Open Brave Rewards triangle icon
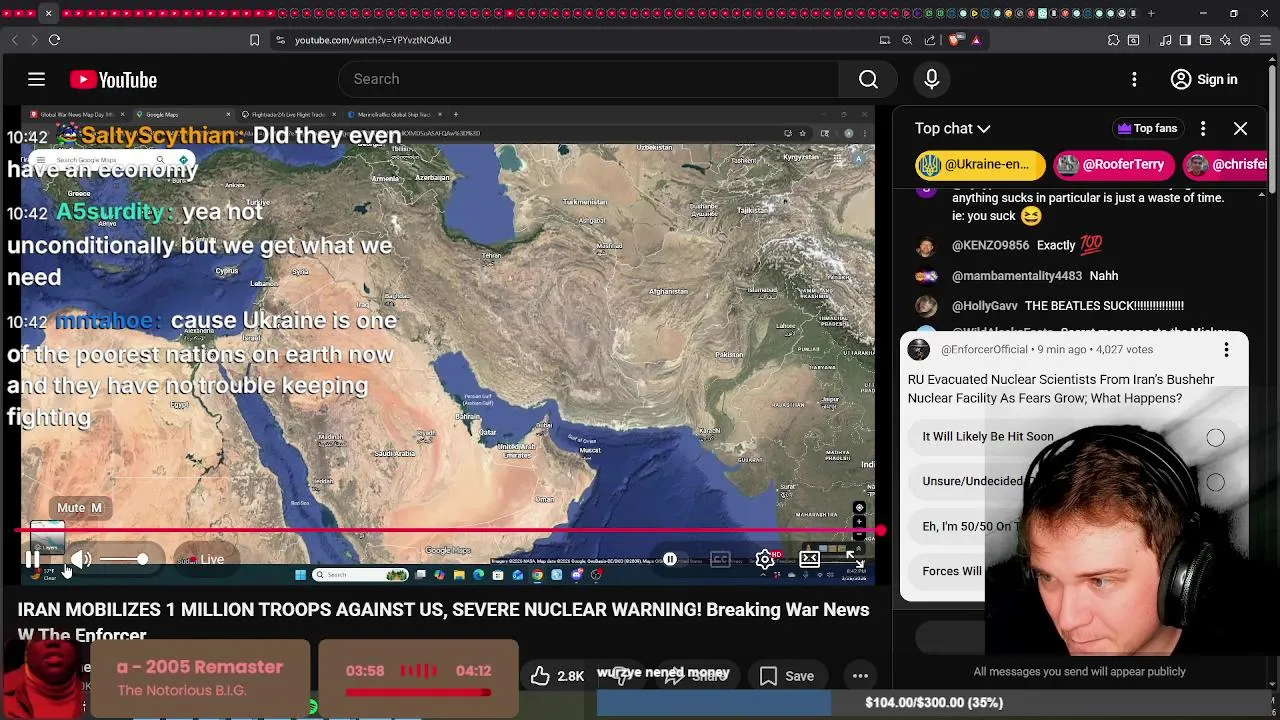 [976, 40]
